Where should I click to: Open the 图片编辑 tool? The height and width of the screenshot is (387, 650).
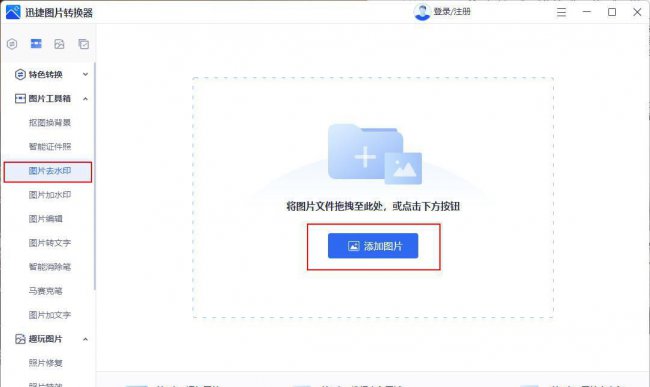point(46,219)
